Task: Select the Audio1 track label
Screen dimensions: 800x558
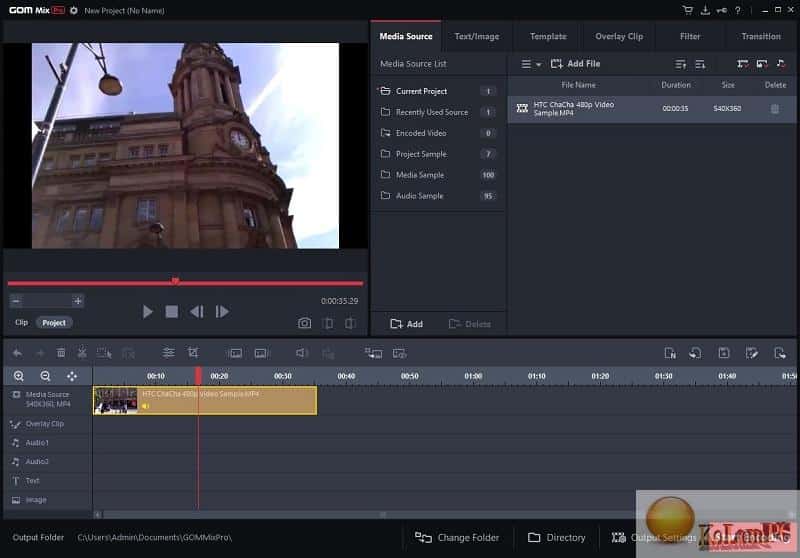Action: tap(37, 443)
